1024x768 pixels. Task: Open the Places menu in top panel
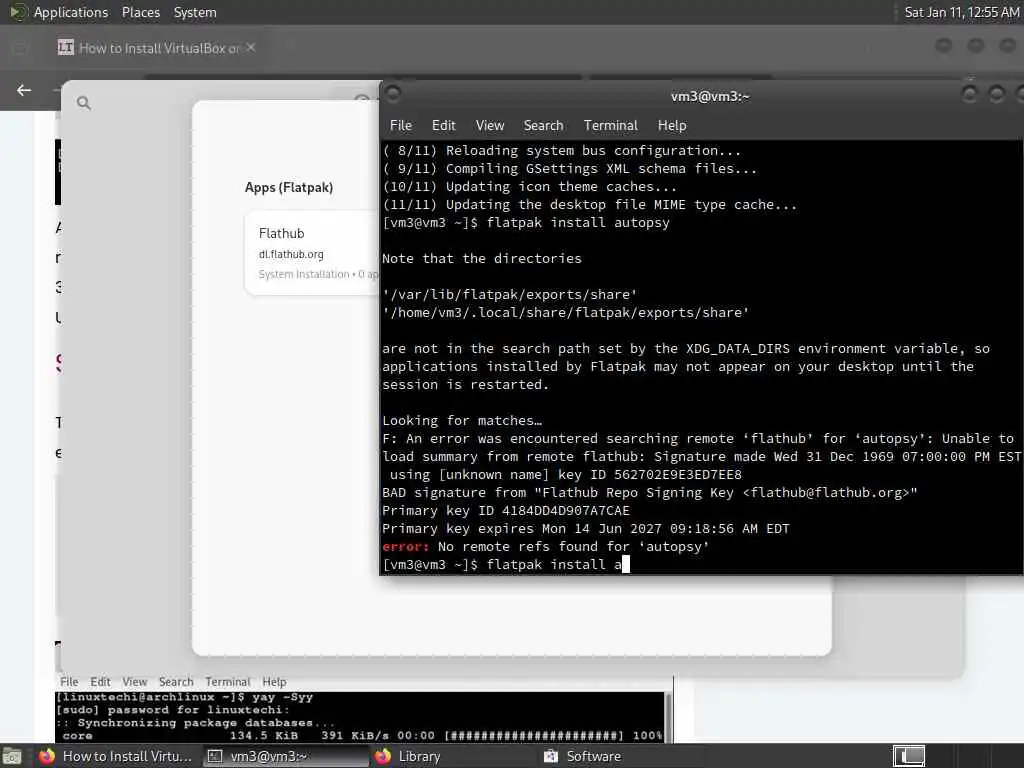pos(140,12)
